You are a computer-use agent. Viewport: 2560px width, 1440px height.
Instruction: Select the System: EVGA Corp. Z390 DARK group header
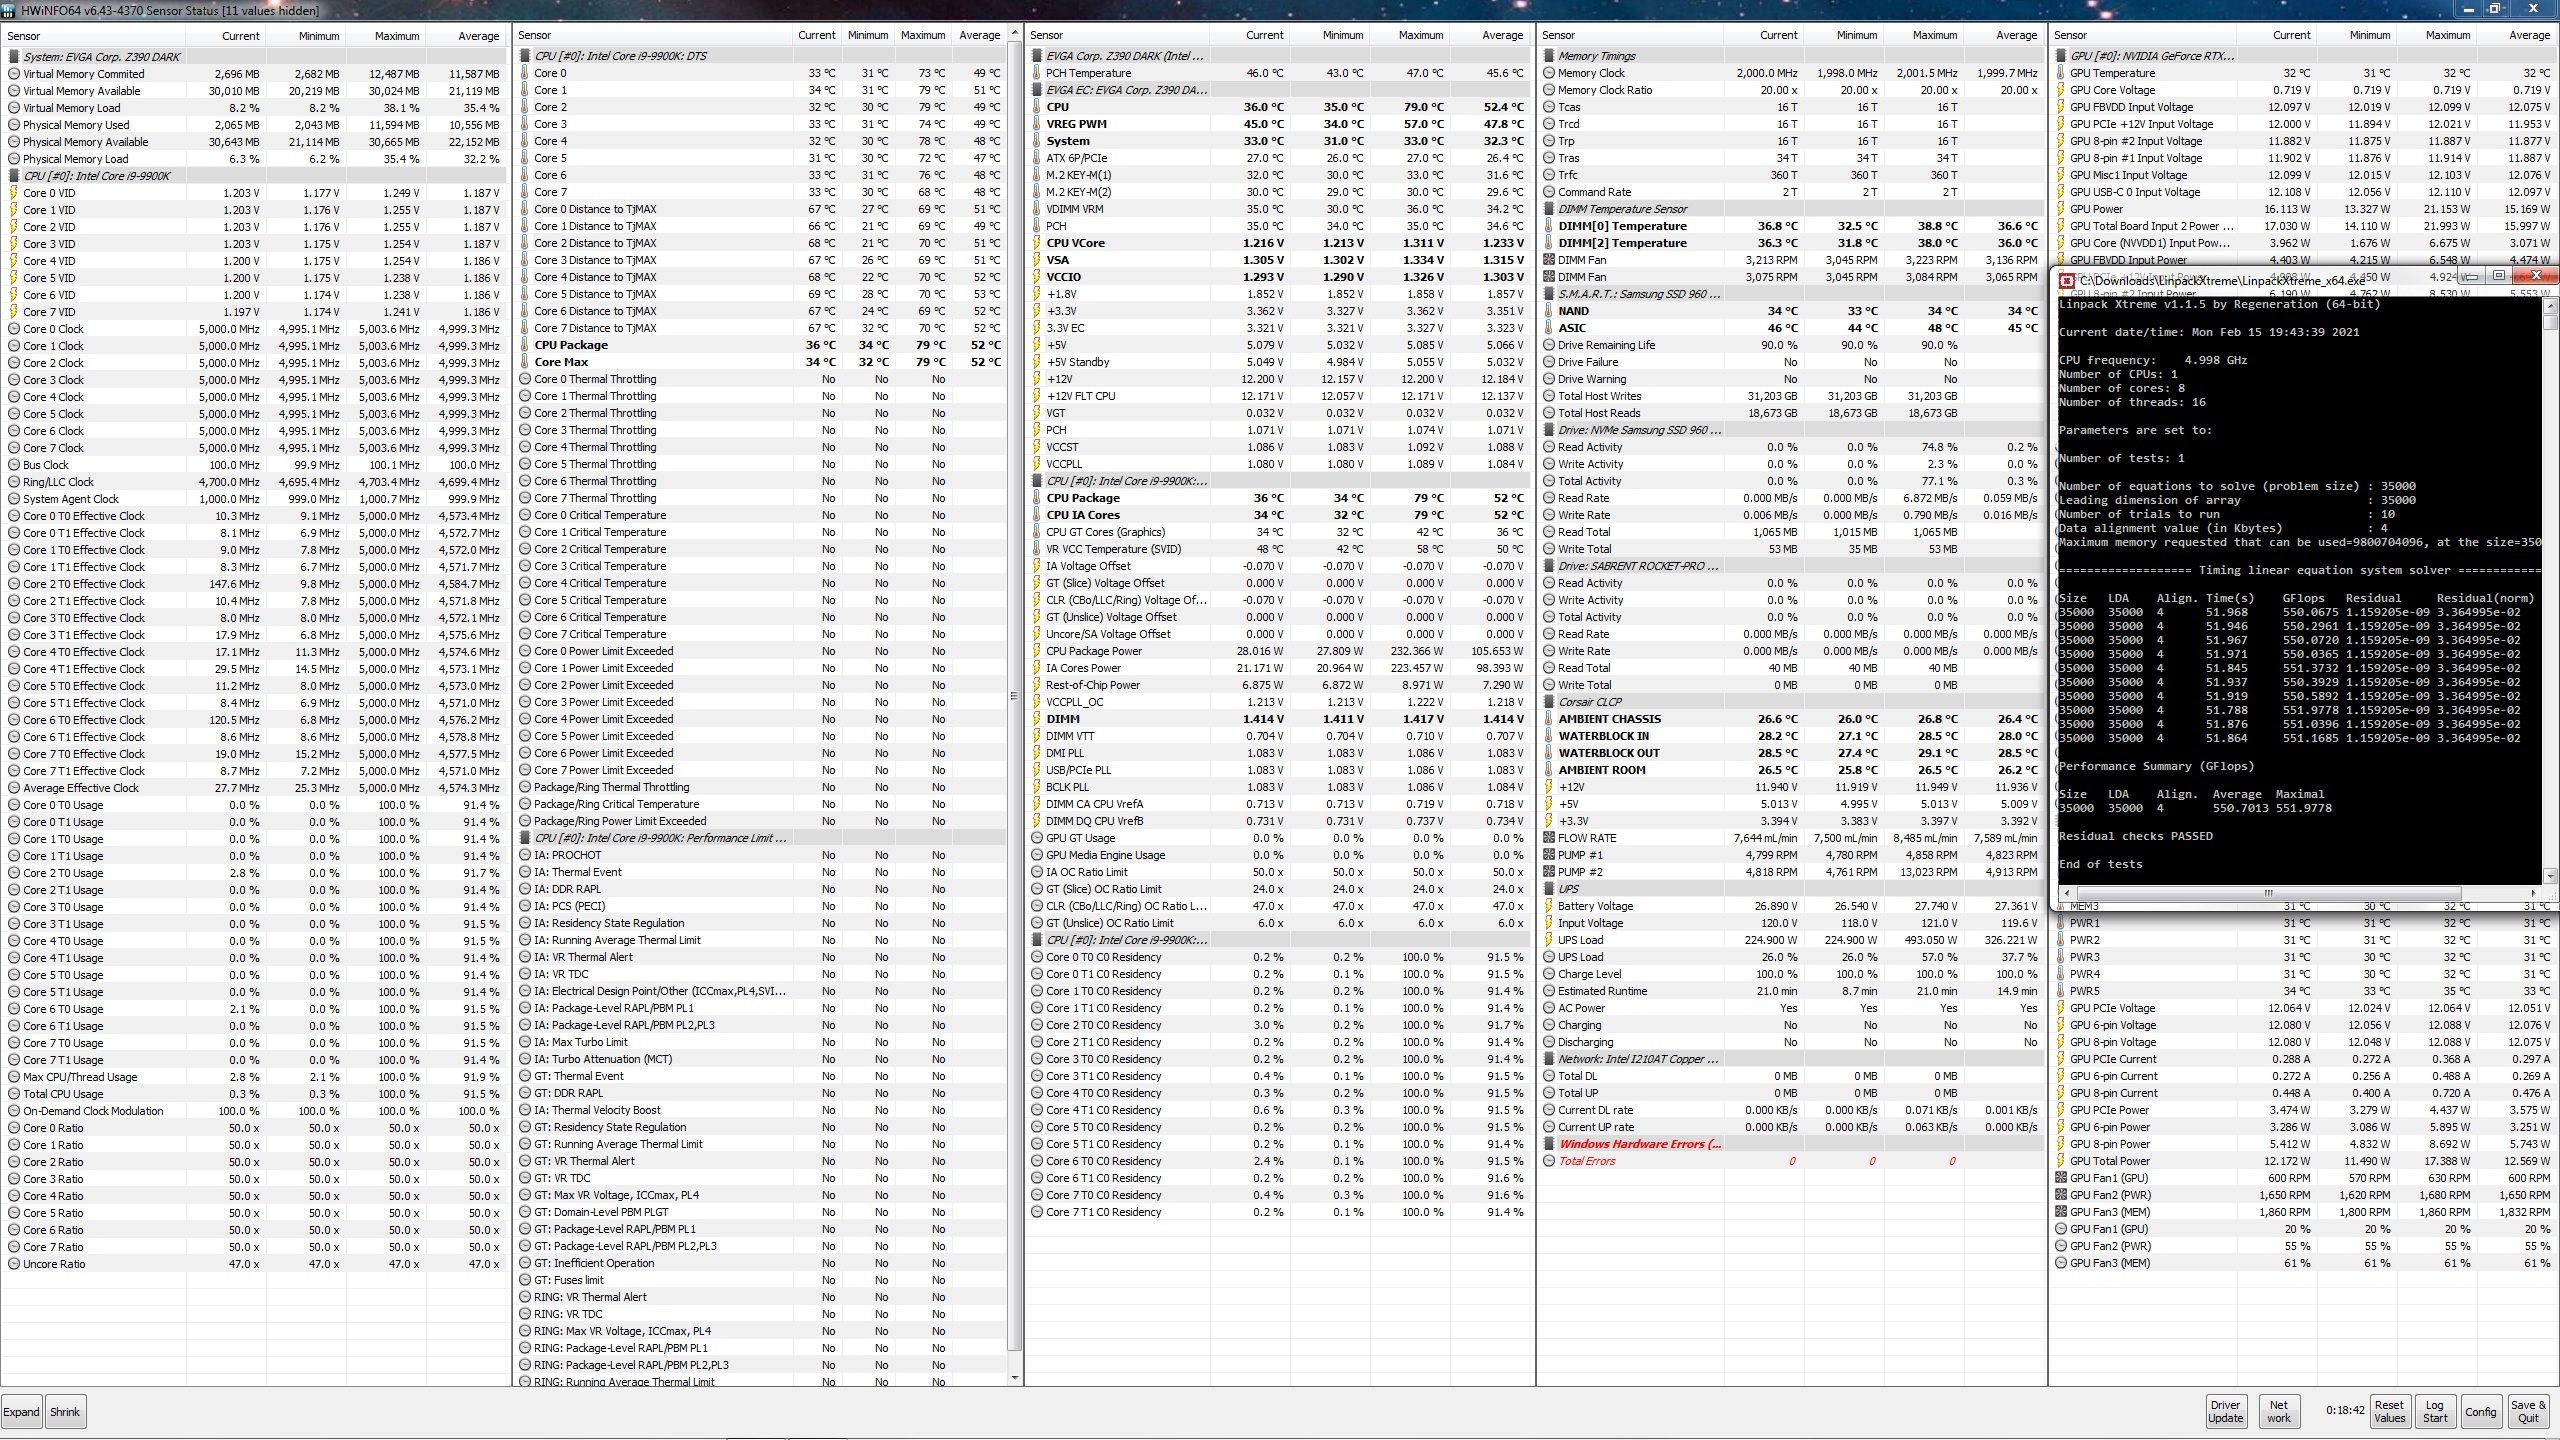pos(254,57)
